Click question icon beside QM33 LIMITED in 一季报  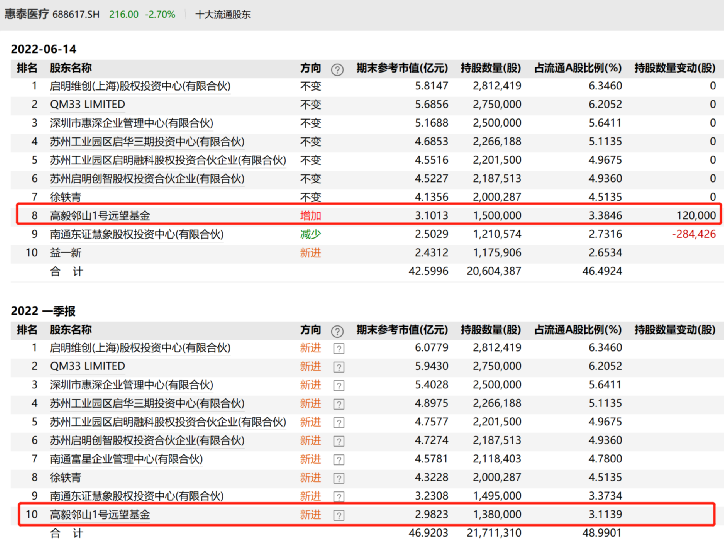tap(337, 366)
